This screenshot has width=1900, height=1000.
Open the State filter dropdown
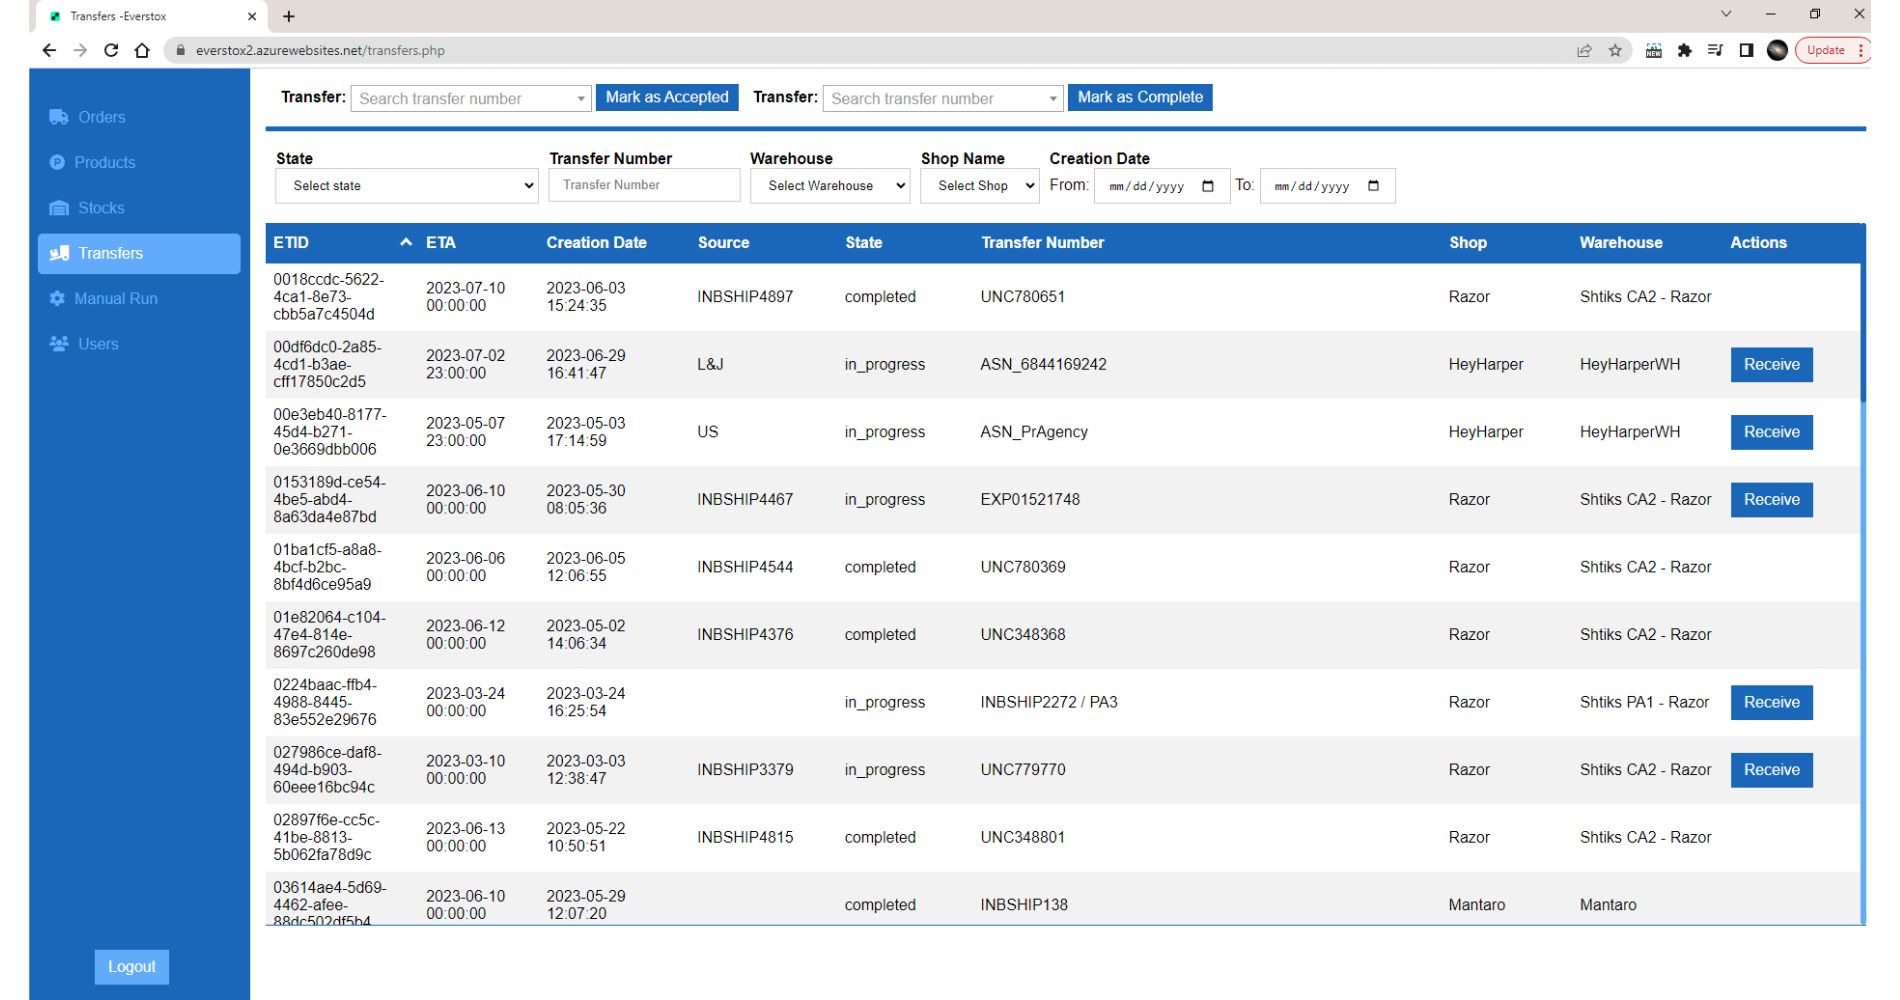(407, 186)
